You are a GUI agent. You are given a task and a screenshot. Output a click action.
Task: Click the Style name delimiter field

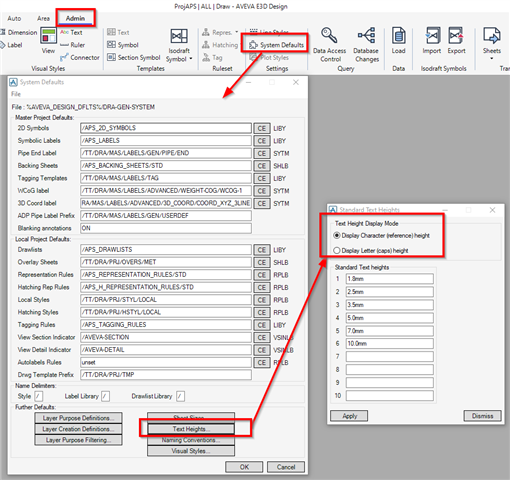click(39, 396)
